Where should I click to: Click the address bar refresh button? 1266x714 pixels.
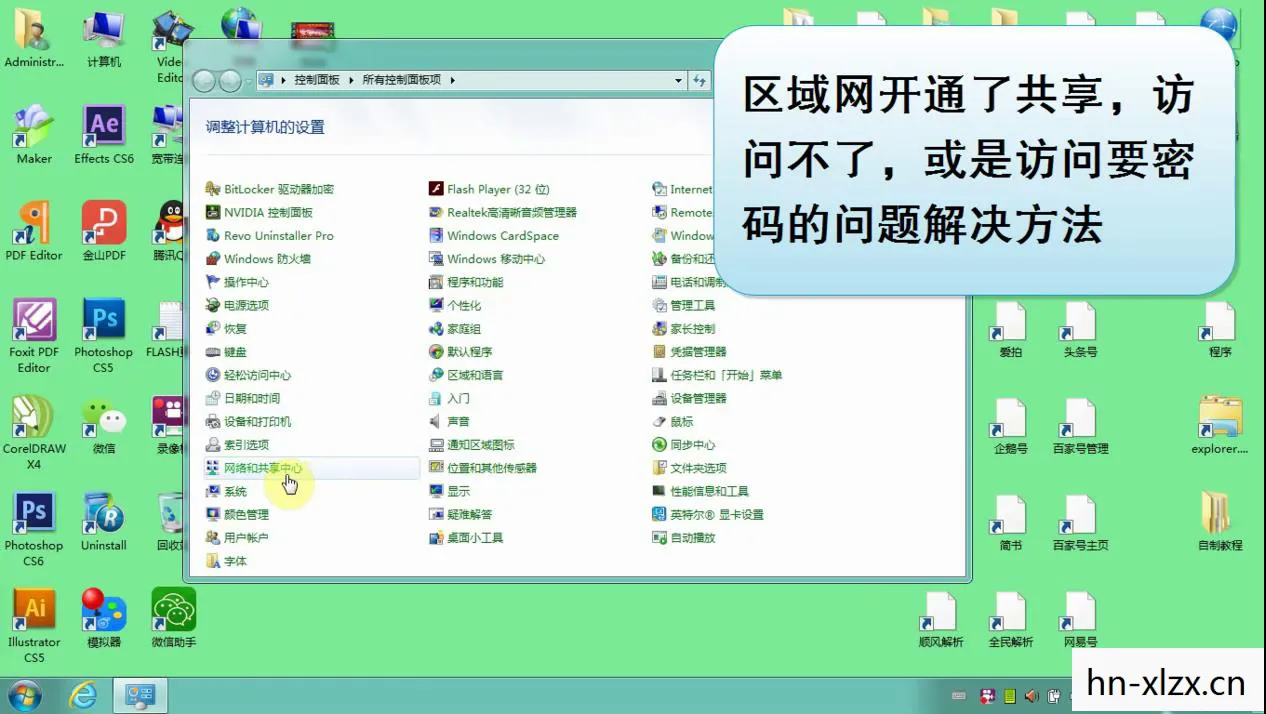click(x=700, y=80)
